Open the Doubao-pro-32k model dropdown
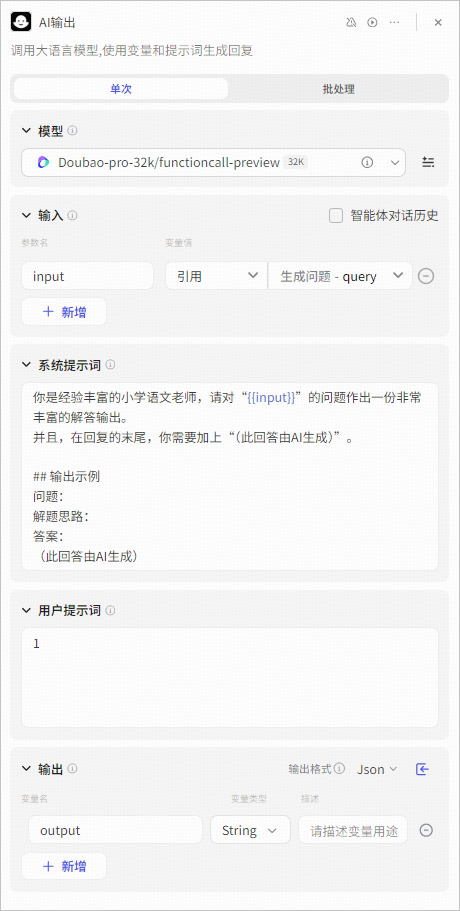The width and height of the screenshot is (460, 911). (213, 163)
